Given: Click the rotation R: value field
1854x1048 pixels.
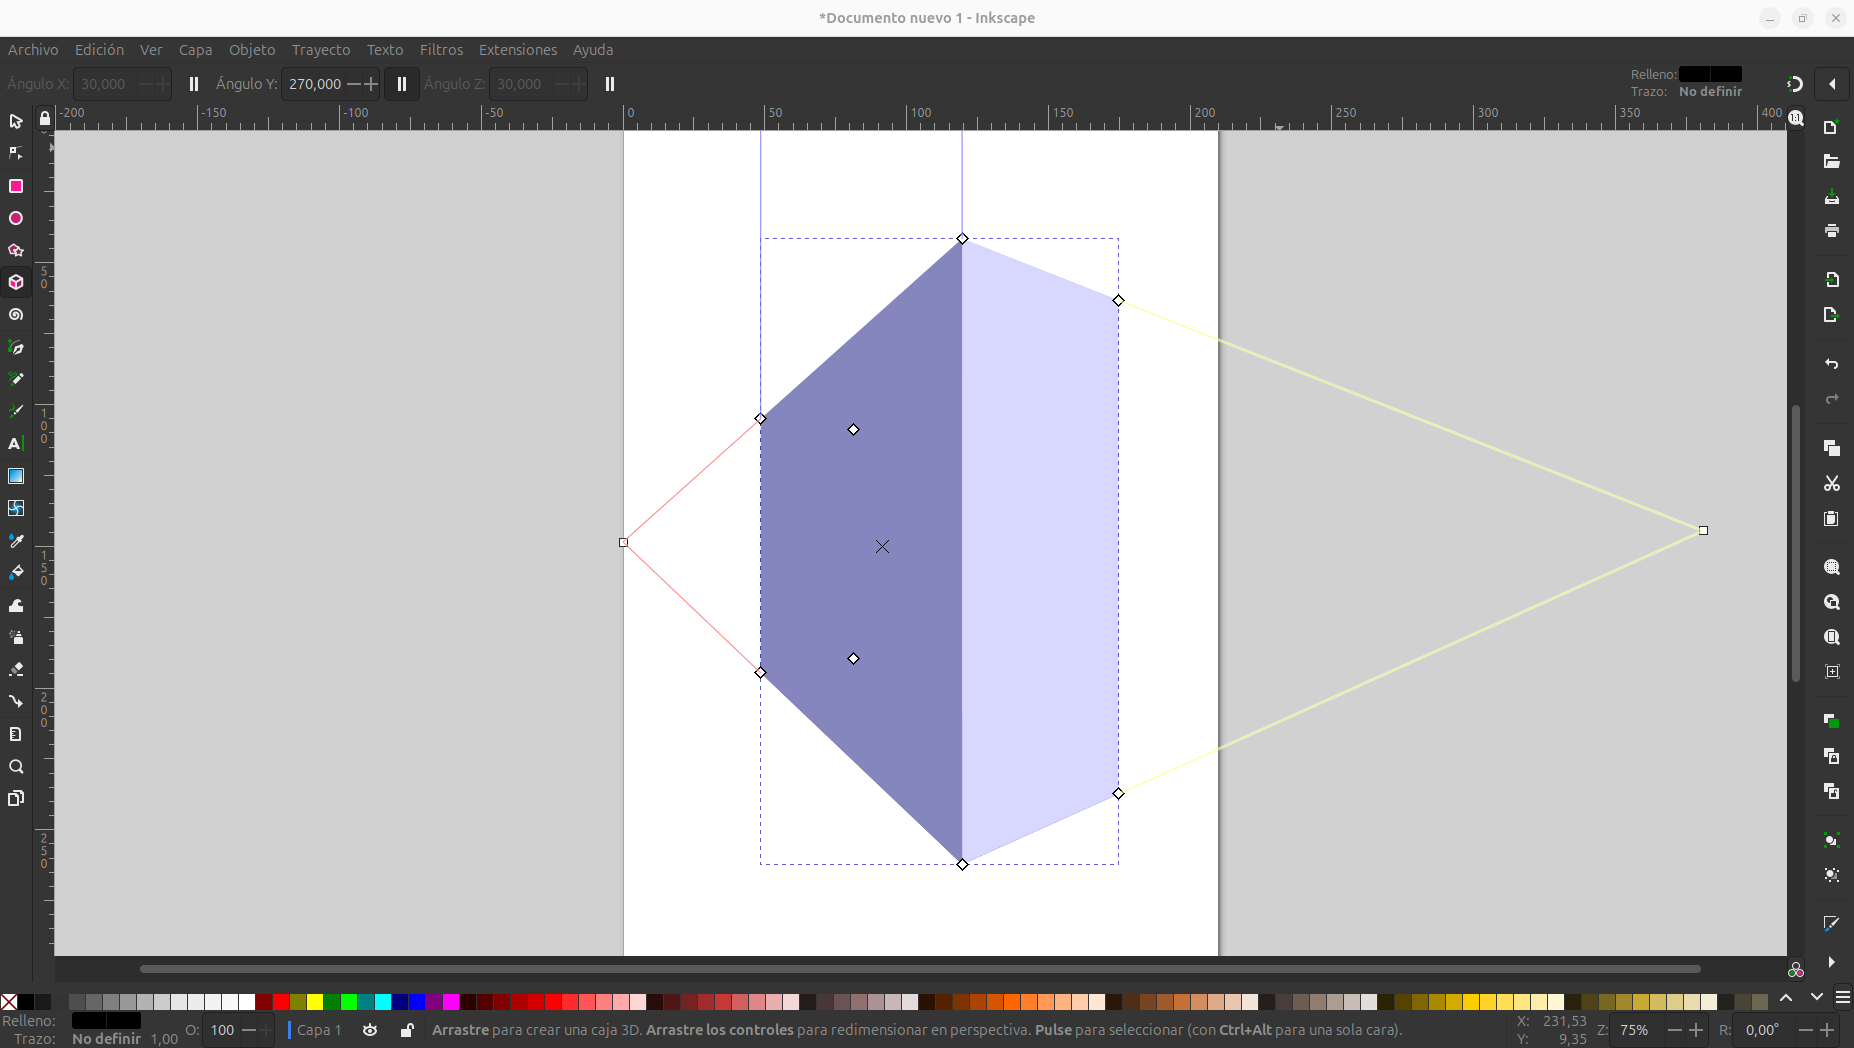Looking at the screenshot, I should tap(1765, 1030).
